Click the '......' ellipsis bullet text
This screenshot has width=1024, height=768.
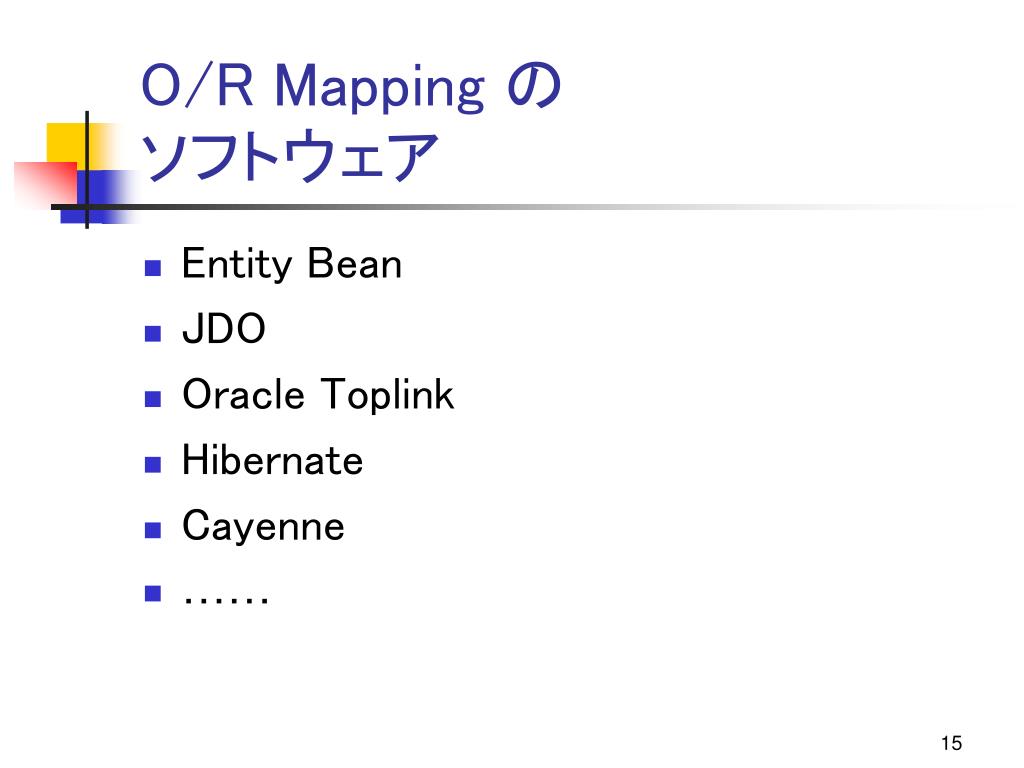pyautogui.click(x=225, y=599)
